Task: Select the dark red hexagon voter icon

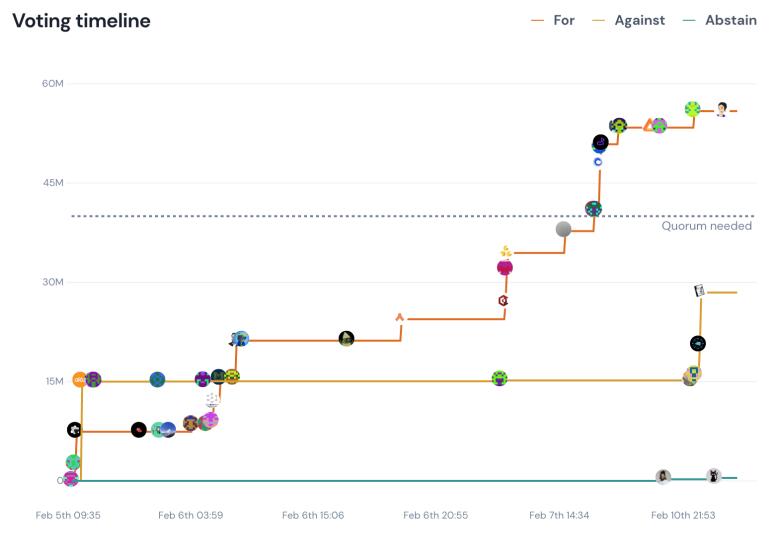Action: (503, 300)
